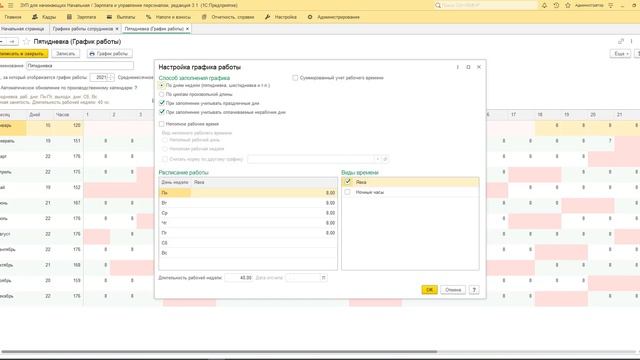Click the Налоги и взносы percent icon
Screen dimensions: 640x360
pos(148,17)
